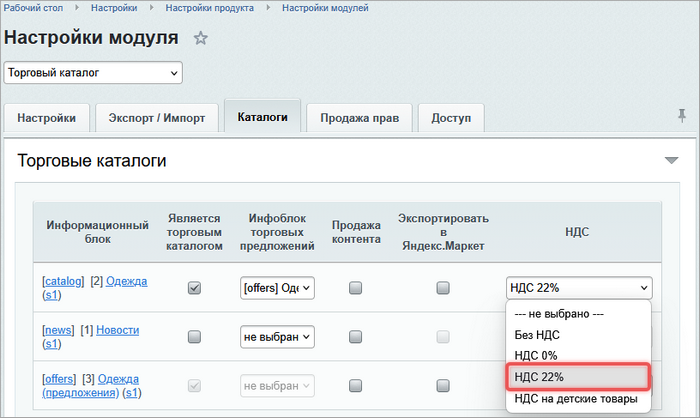This screenshot has height=418, width=700.
Task: Collapse the Торговые каталоги section
Action: (x=671, y=160)
